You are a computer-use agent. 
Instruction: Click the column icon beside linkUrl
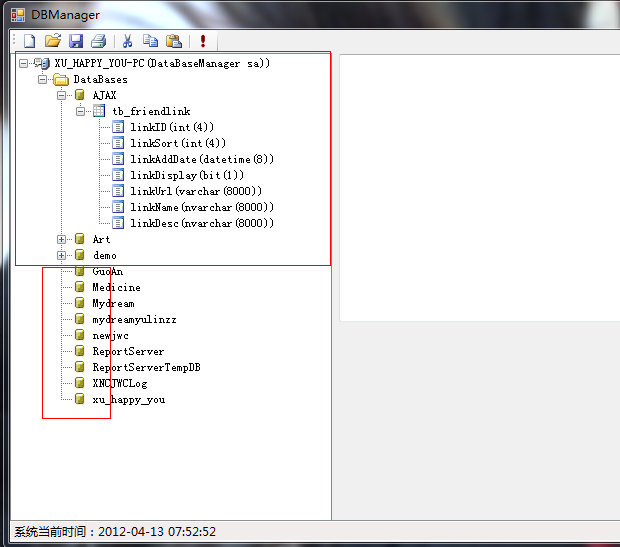(118, 191)
